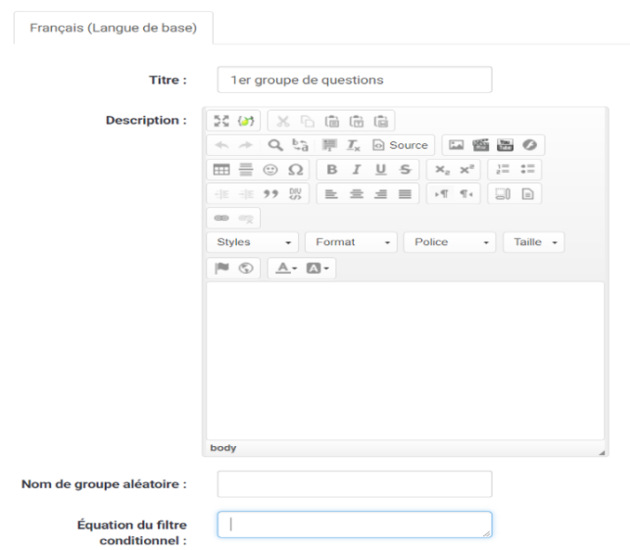Maximize the description editor
This screenshot has width=630, height=550.
pyautogui.click(x=221, y=121)
